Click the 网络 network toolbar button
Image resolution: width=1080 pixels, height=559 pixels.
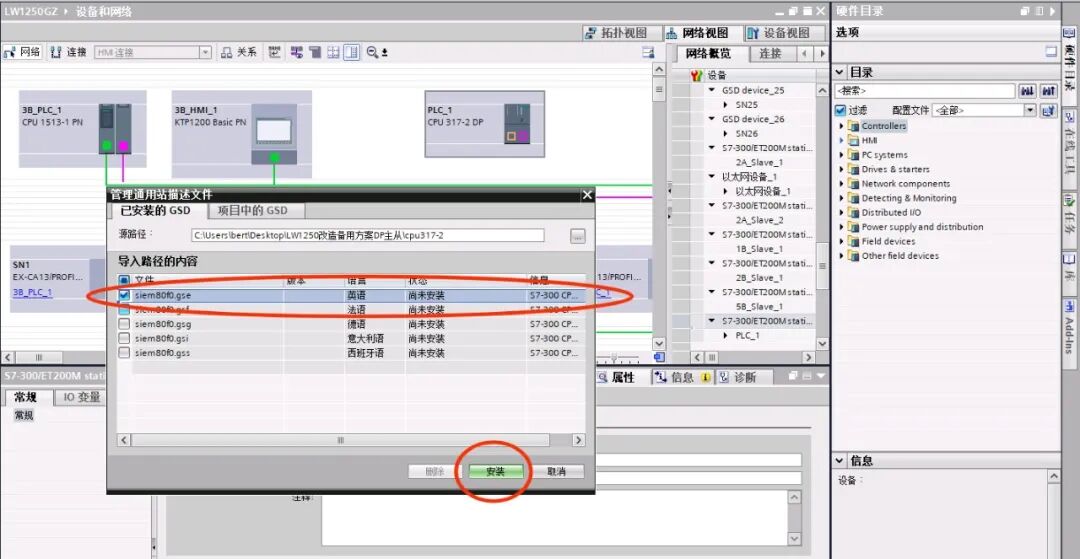(x=23, y=52)
